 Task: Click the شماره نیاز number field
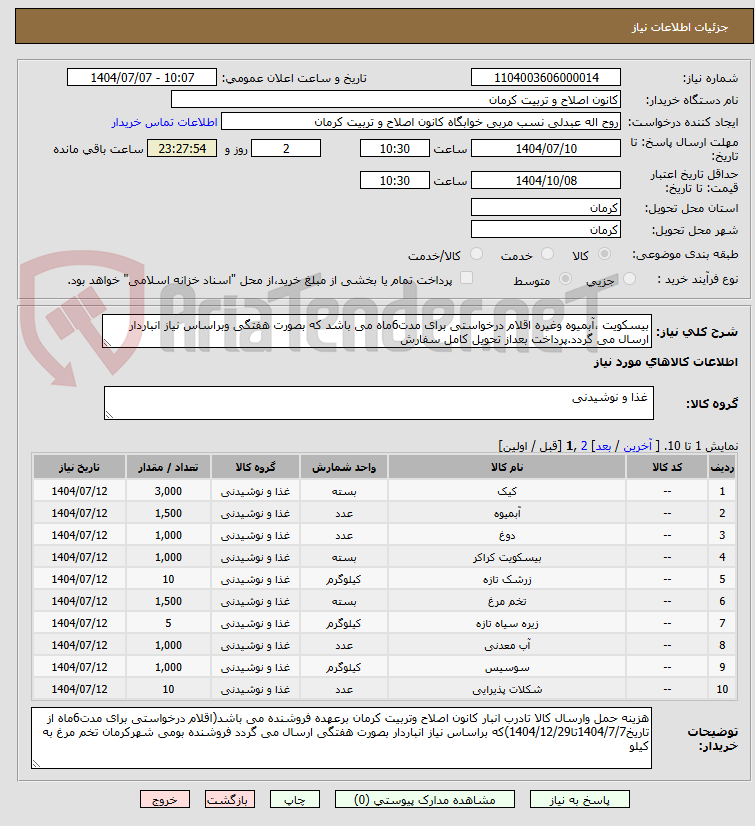pyautogui.click(x=546, y=77)
